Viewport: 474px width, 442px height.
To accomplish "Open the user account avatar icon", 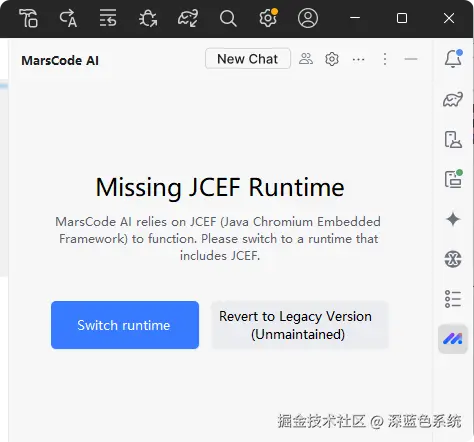I will tap(308, 18).
